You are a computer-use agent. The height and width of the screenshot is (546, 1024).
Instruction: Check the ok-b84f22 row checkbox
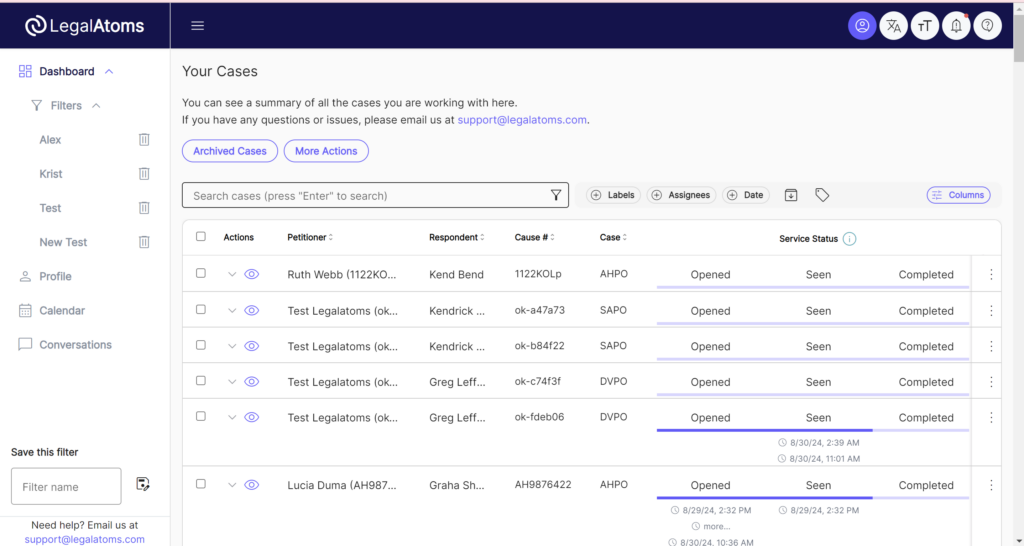pos(200,345)
